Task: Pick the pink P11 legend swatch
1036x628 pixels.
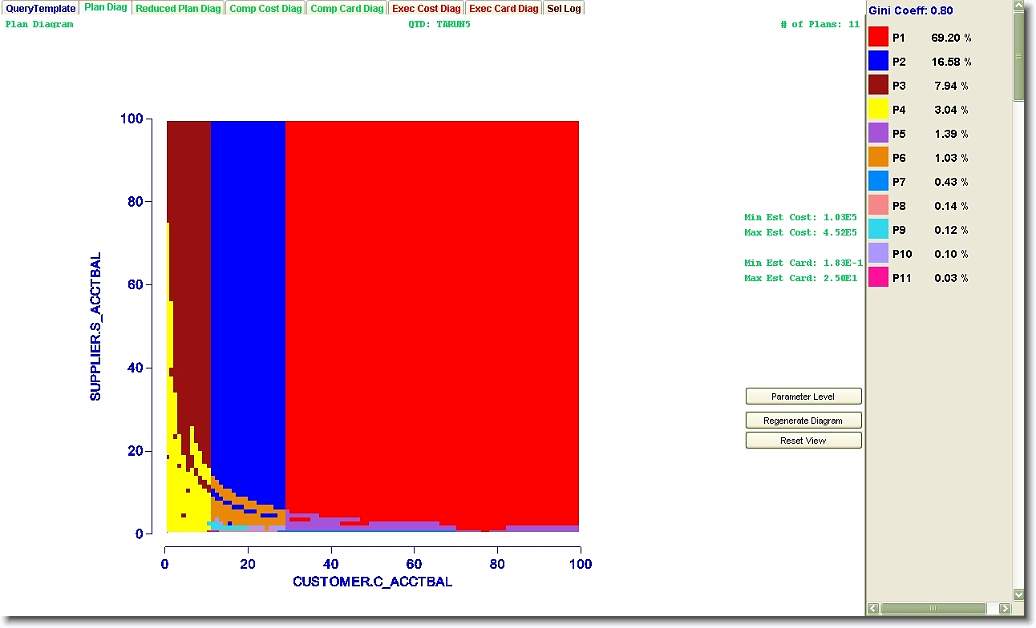Action: click(x=878, y=277)
